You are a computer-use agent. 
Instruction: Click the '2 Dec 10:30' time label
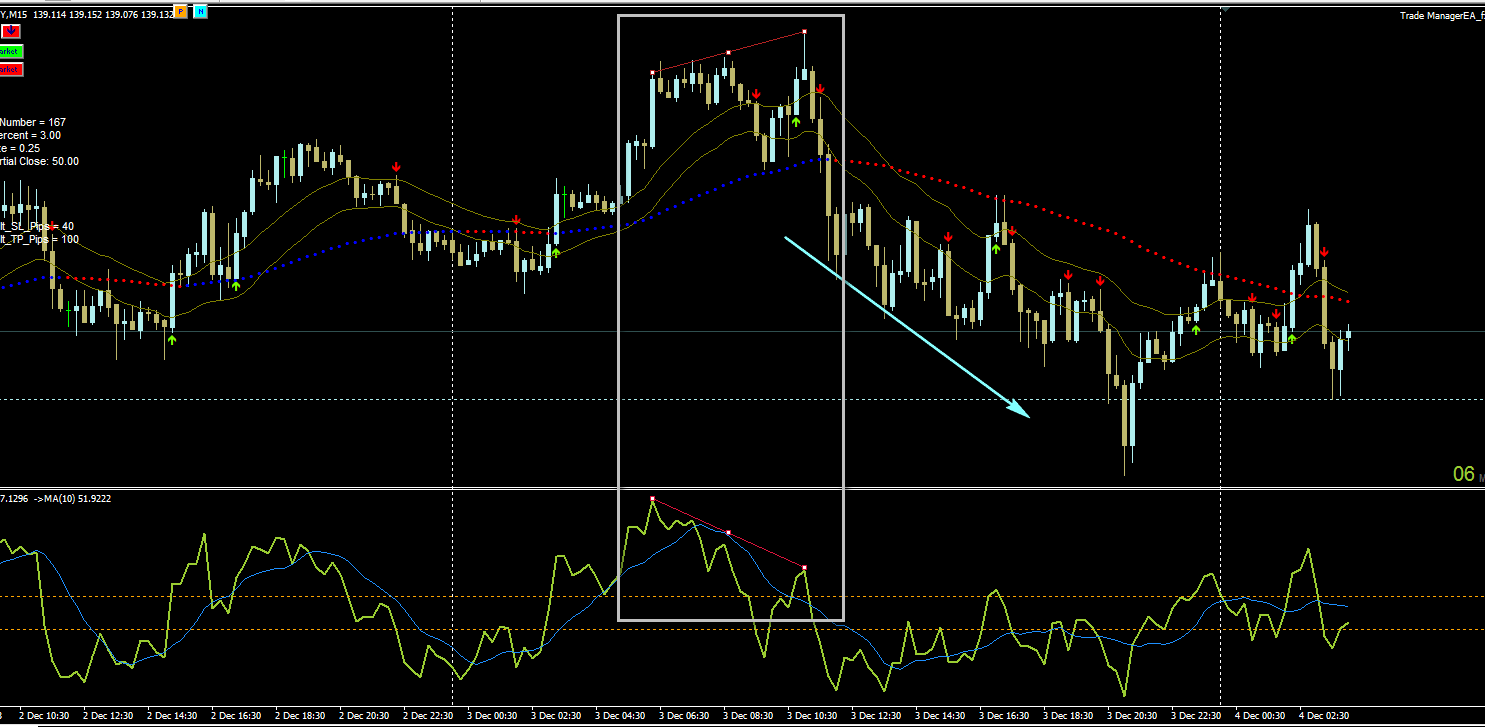pyautogui.click(x=42, y=716)
